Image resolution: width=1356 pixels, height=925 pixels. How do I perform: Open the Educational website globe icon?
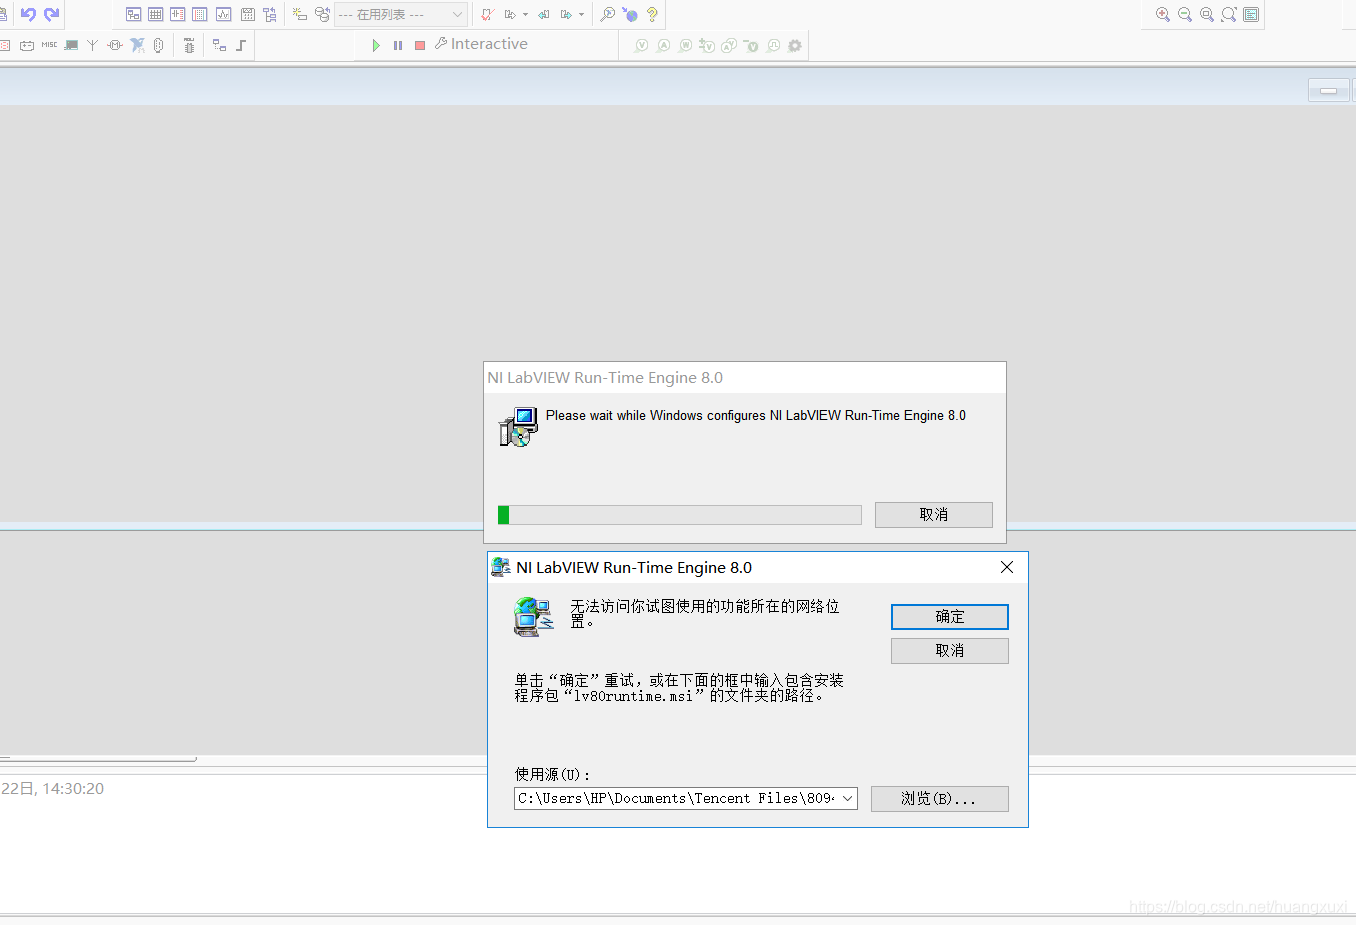629,14
